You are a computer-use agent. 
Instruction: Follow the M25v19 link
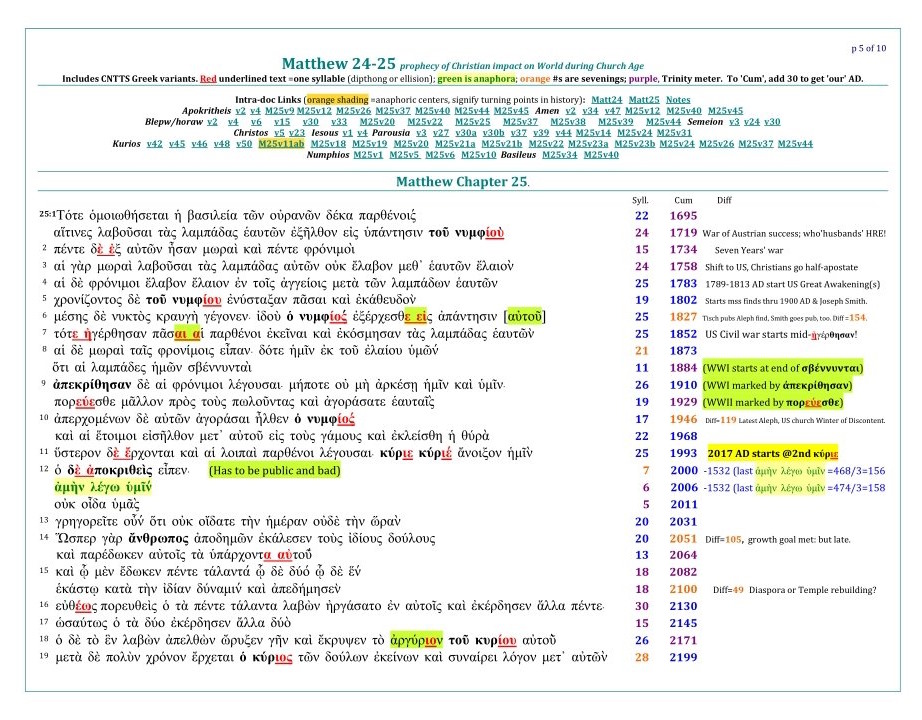(x=370, y=144)
